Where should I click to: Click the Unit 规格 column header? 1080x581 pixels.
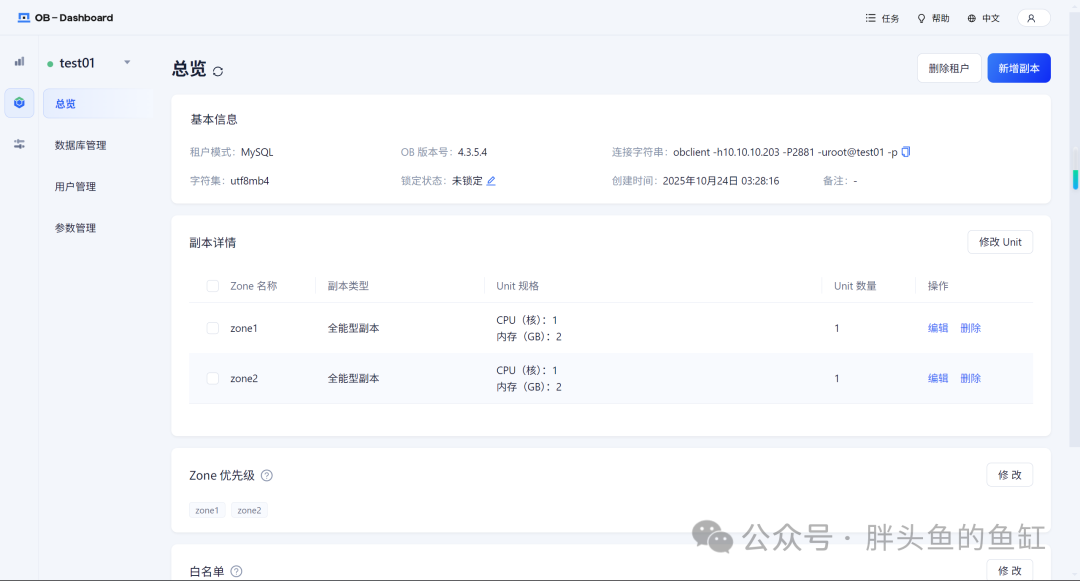point(517,286)
